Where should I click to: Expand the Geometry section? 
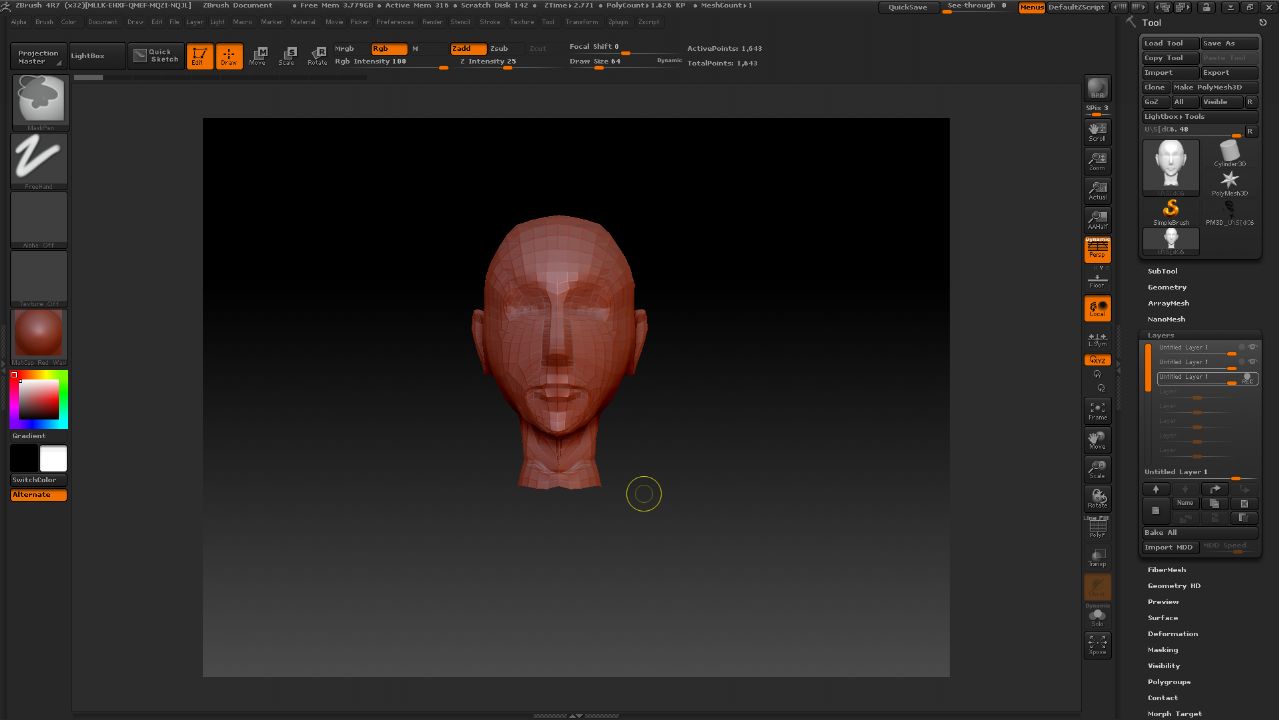point(1167,287)
